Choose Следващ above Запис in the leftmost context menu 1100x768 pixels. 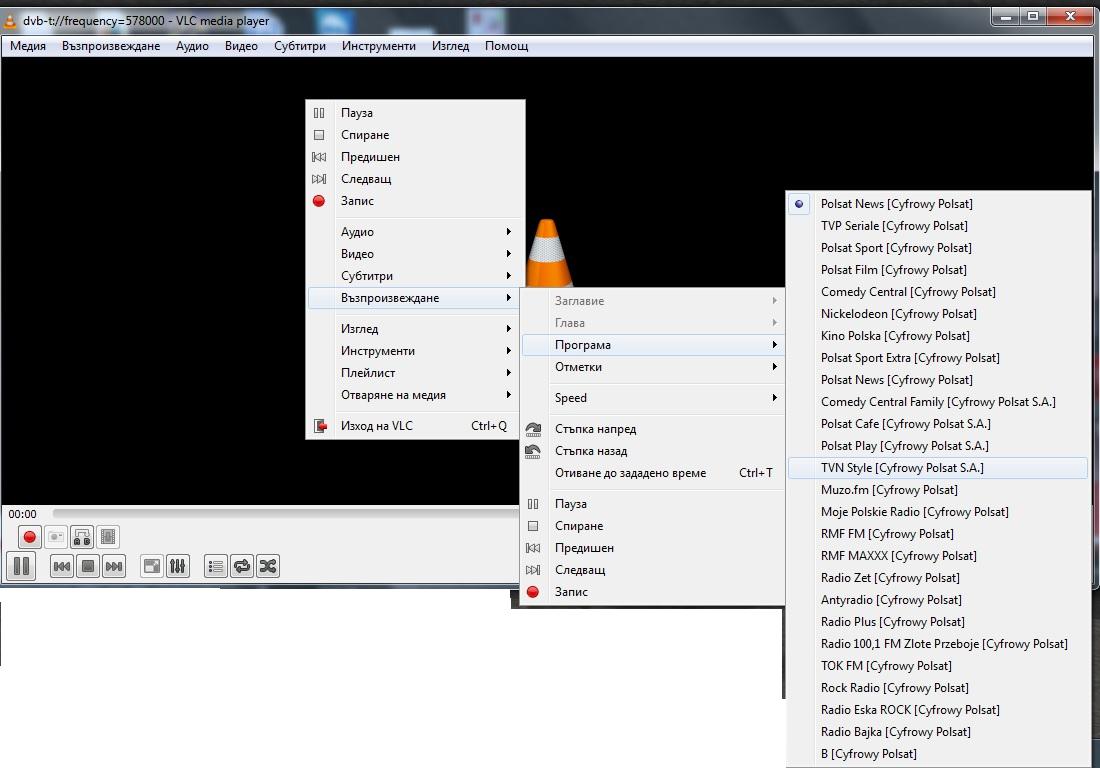click(x=415, y=179)
